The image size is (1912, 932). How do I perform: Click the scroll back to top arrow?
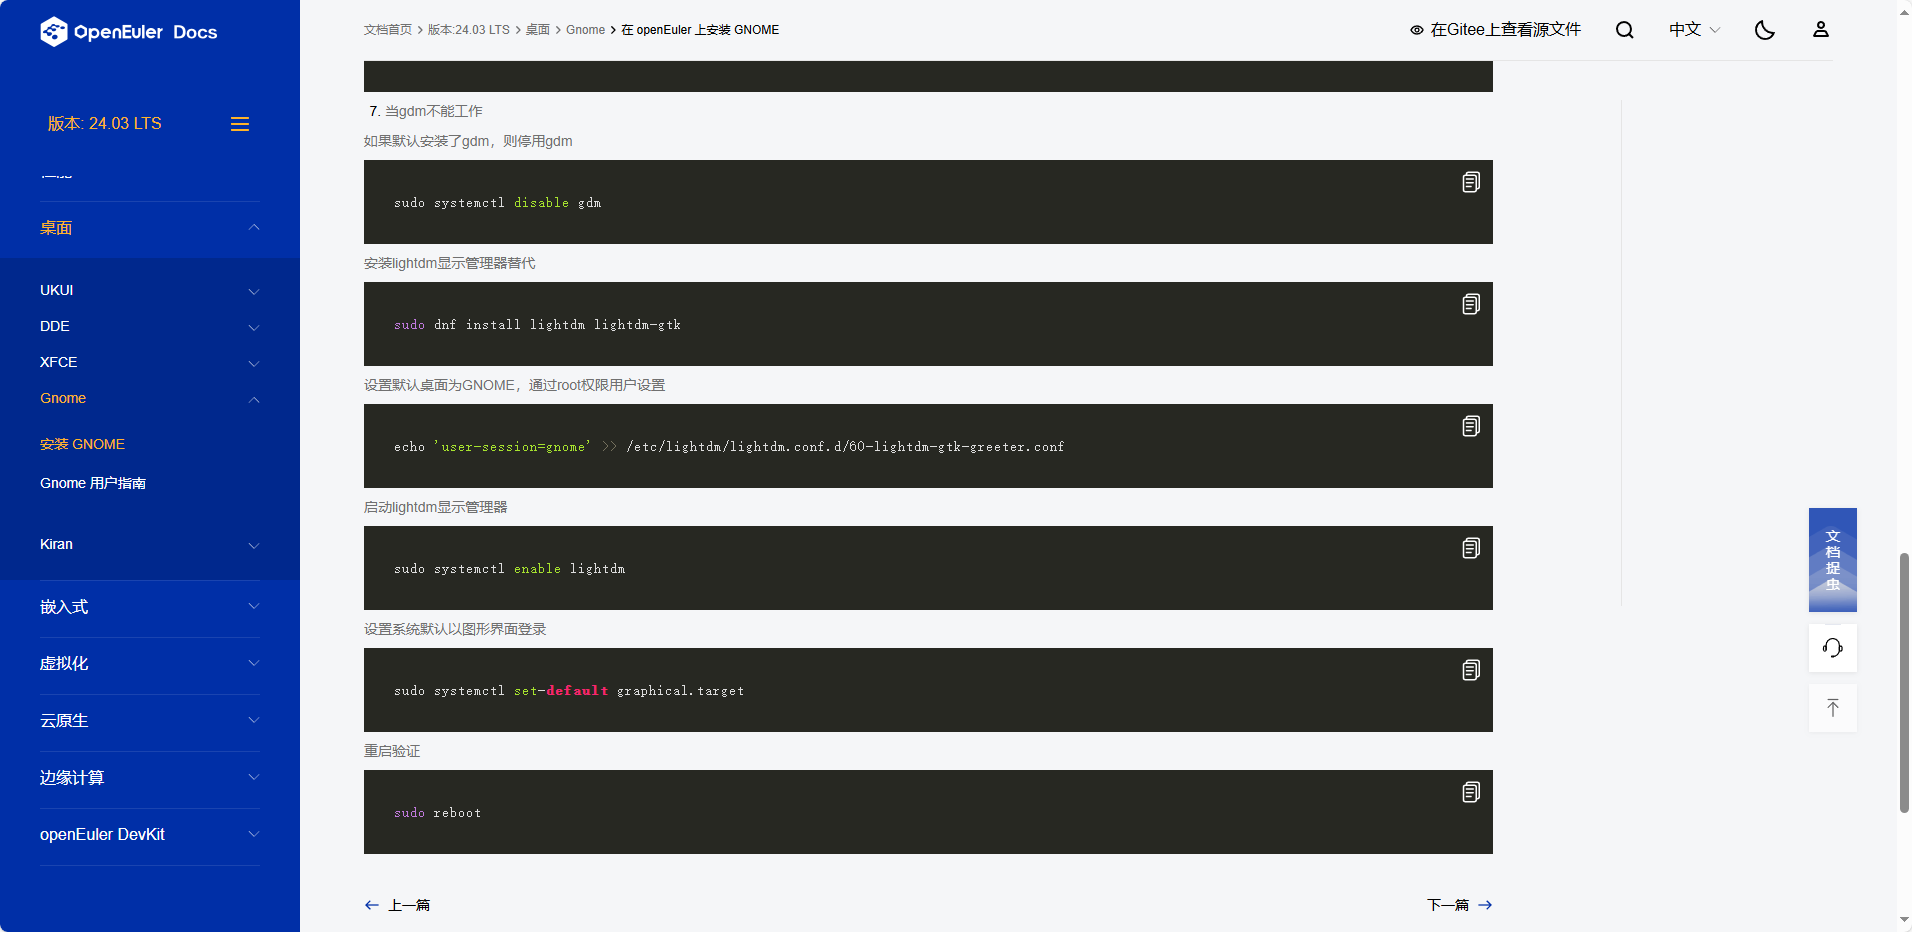click(1832, 708)
